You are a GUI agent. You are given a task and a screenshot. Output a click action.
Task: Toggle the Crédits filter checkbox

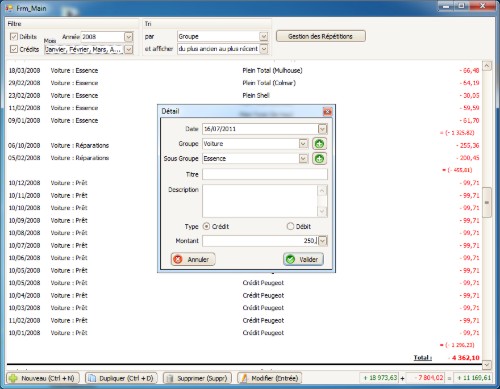(14, 49)
